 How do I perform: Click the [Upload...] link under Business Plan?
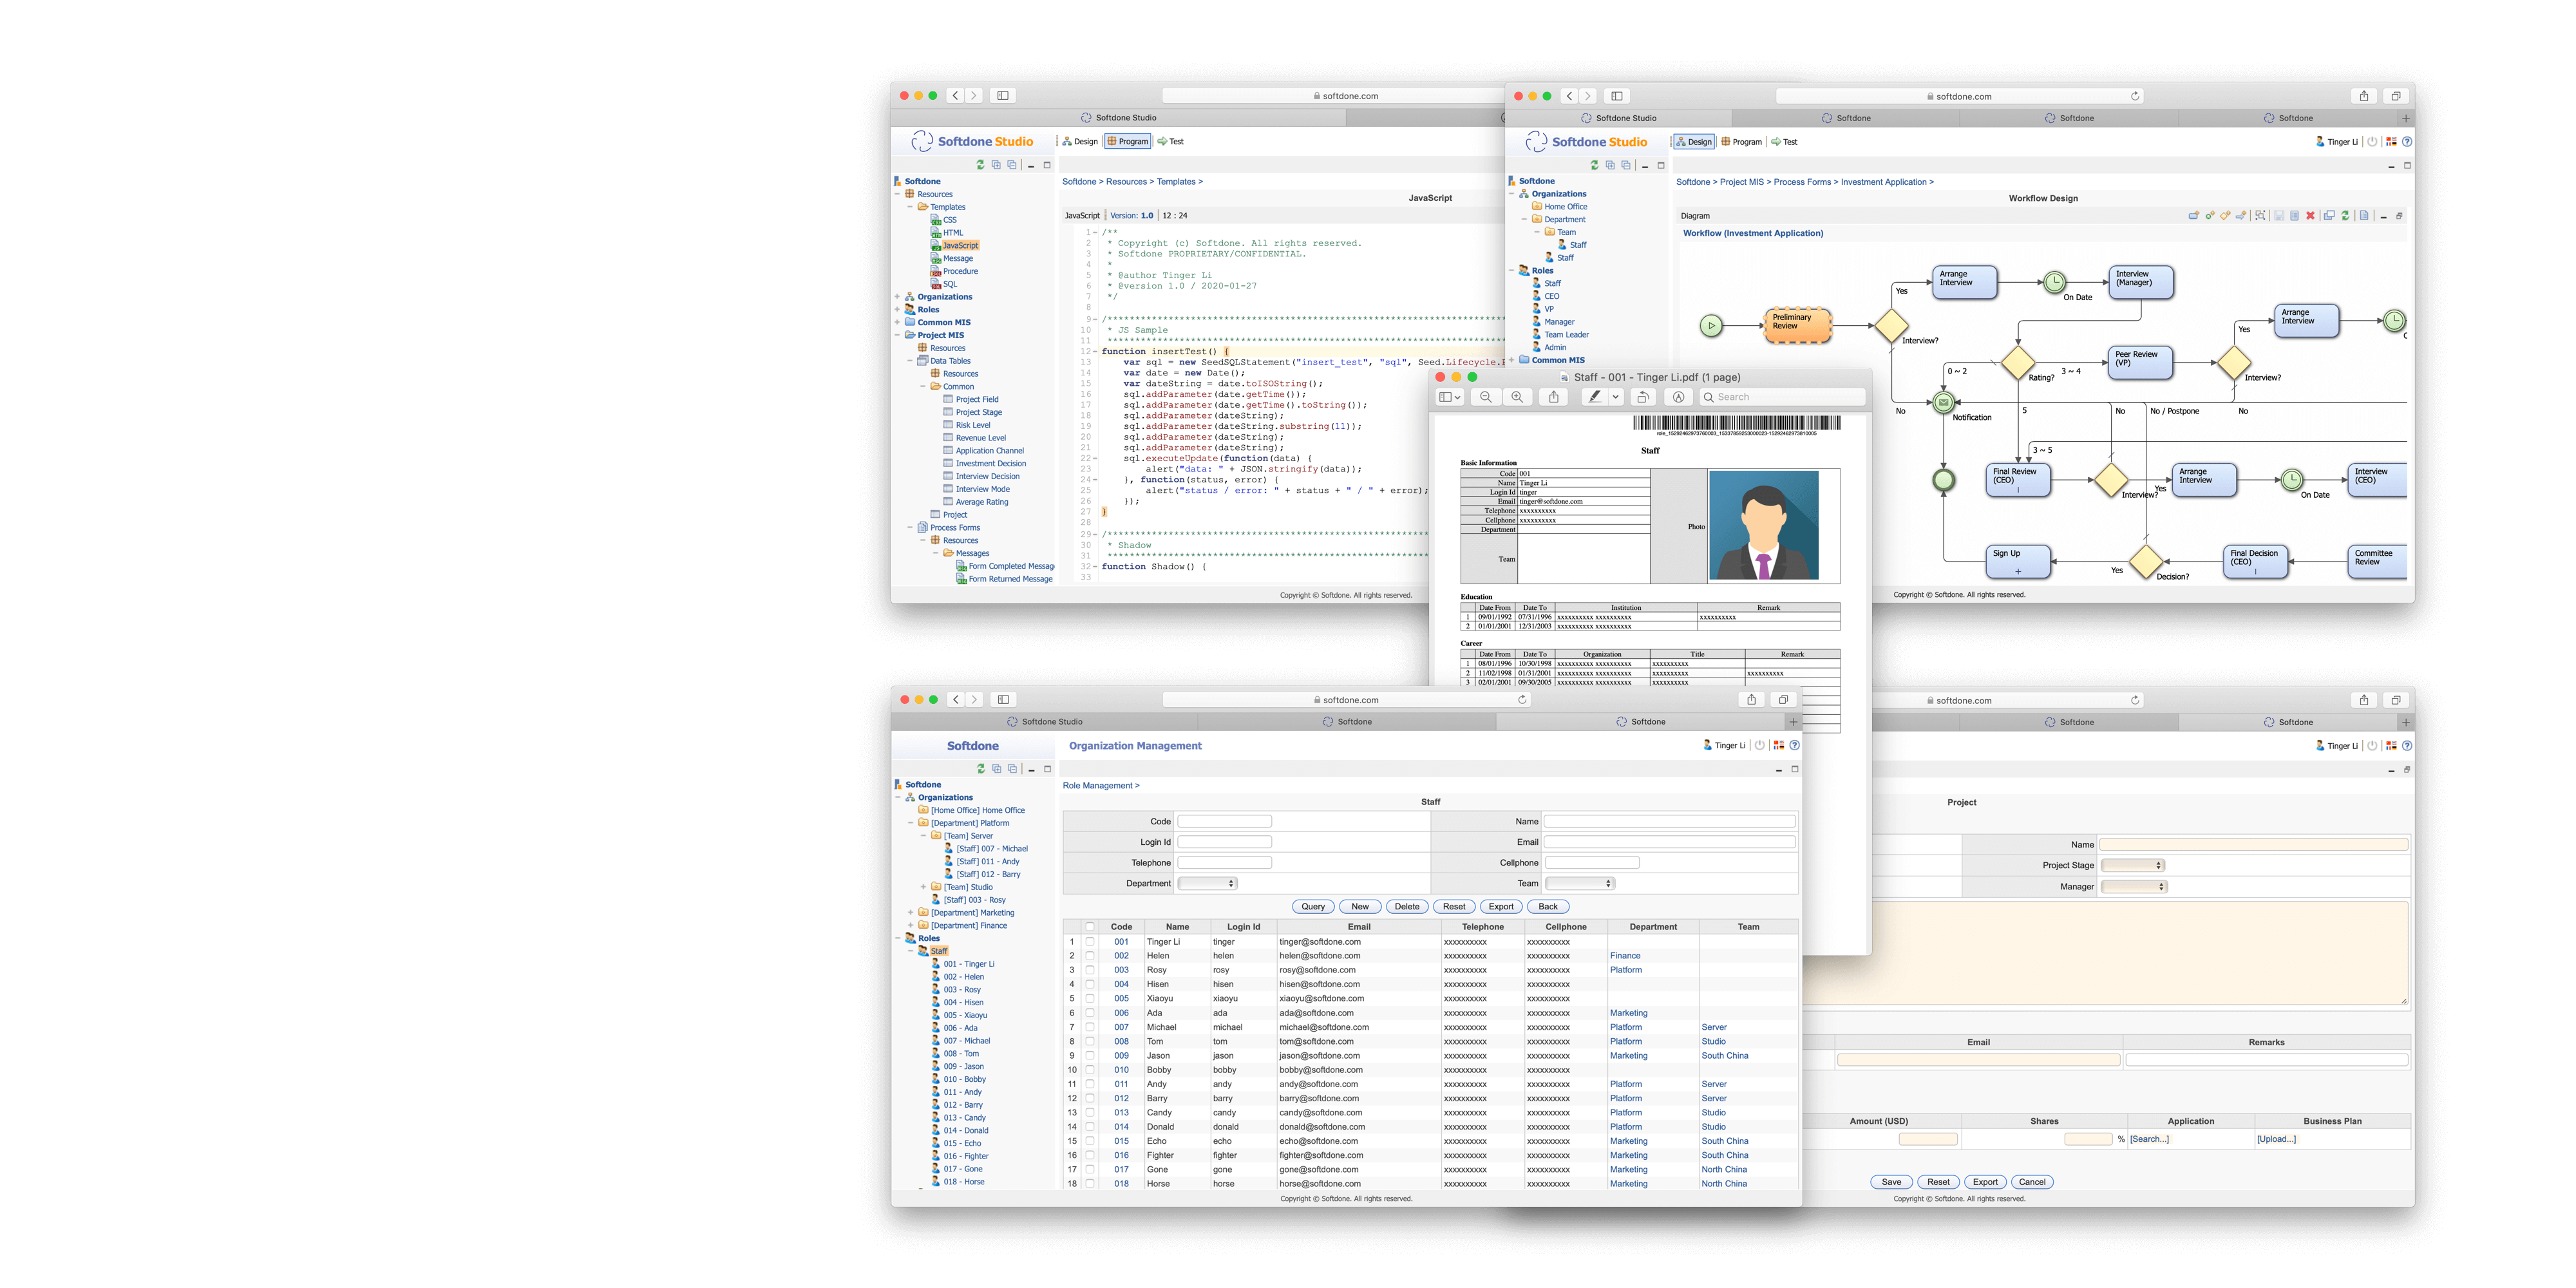click(2277, 1139)
